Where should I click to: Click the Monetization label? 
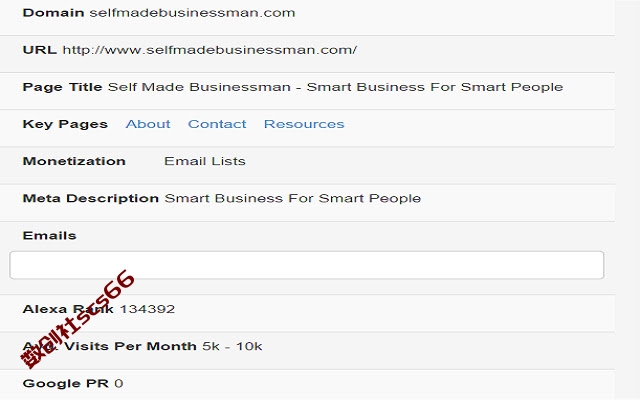click(74, 161)
